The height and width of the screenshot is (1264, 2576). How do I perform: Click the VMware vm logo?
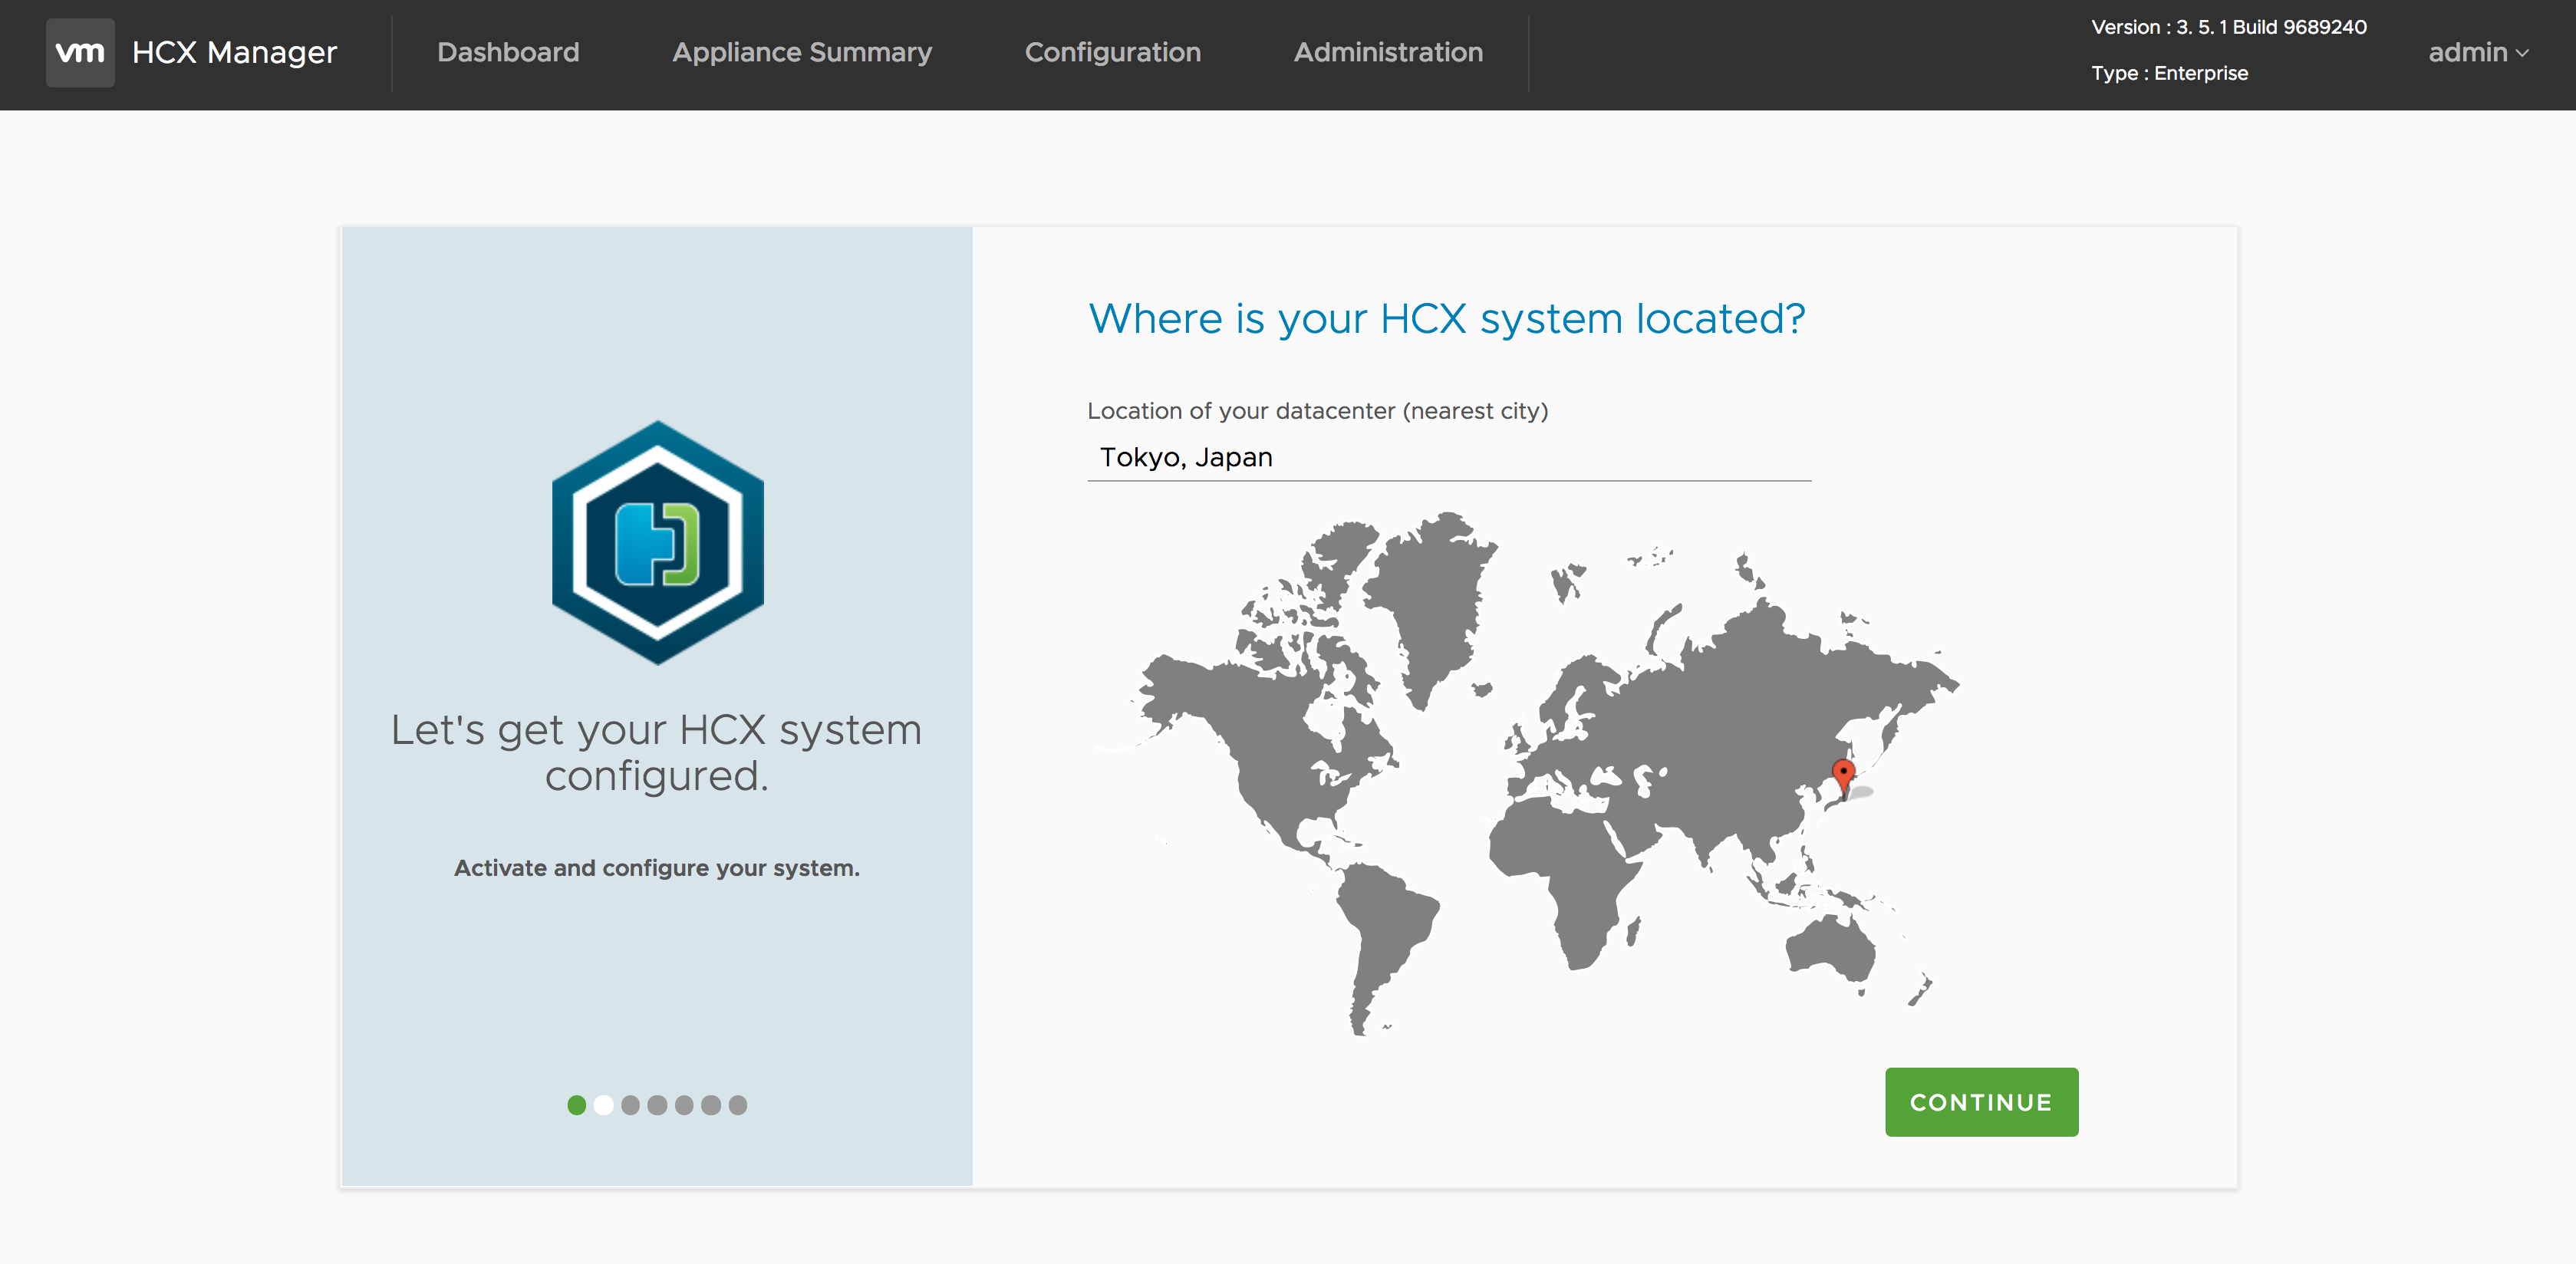coord(80,52)
